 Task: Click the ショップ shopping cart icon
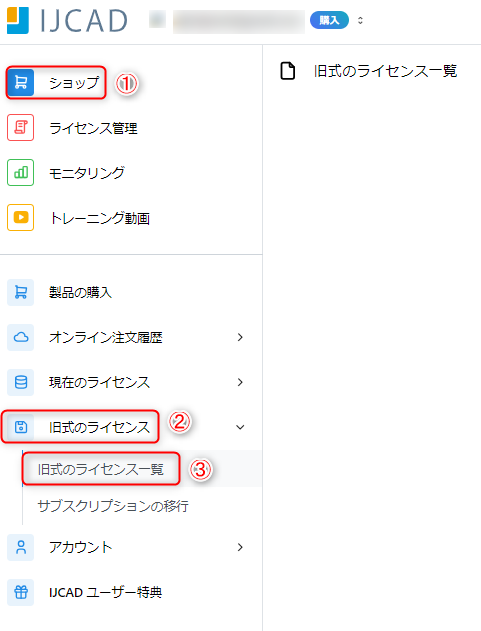pyautogui.click(x=21, y=82)
